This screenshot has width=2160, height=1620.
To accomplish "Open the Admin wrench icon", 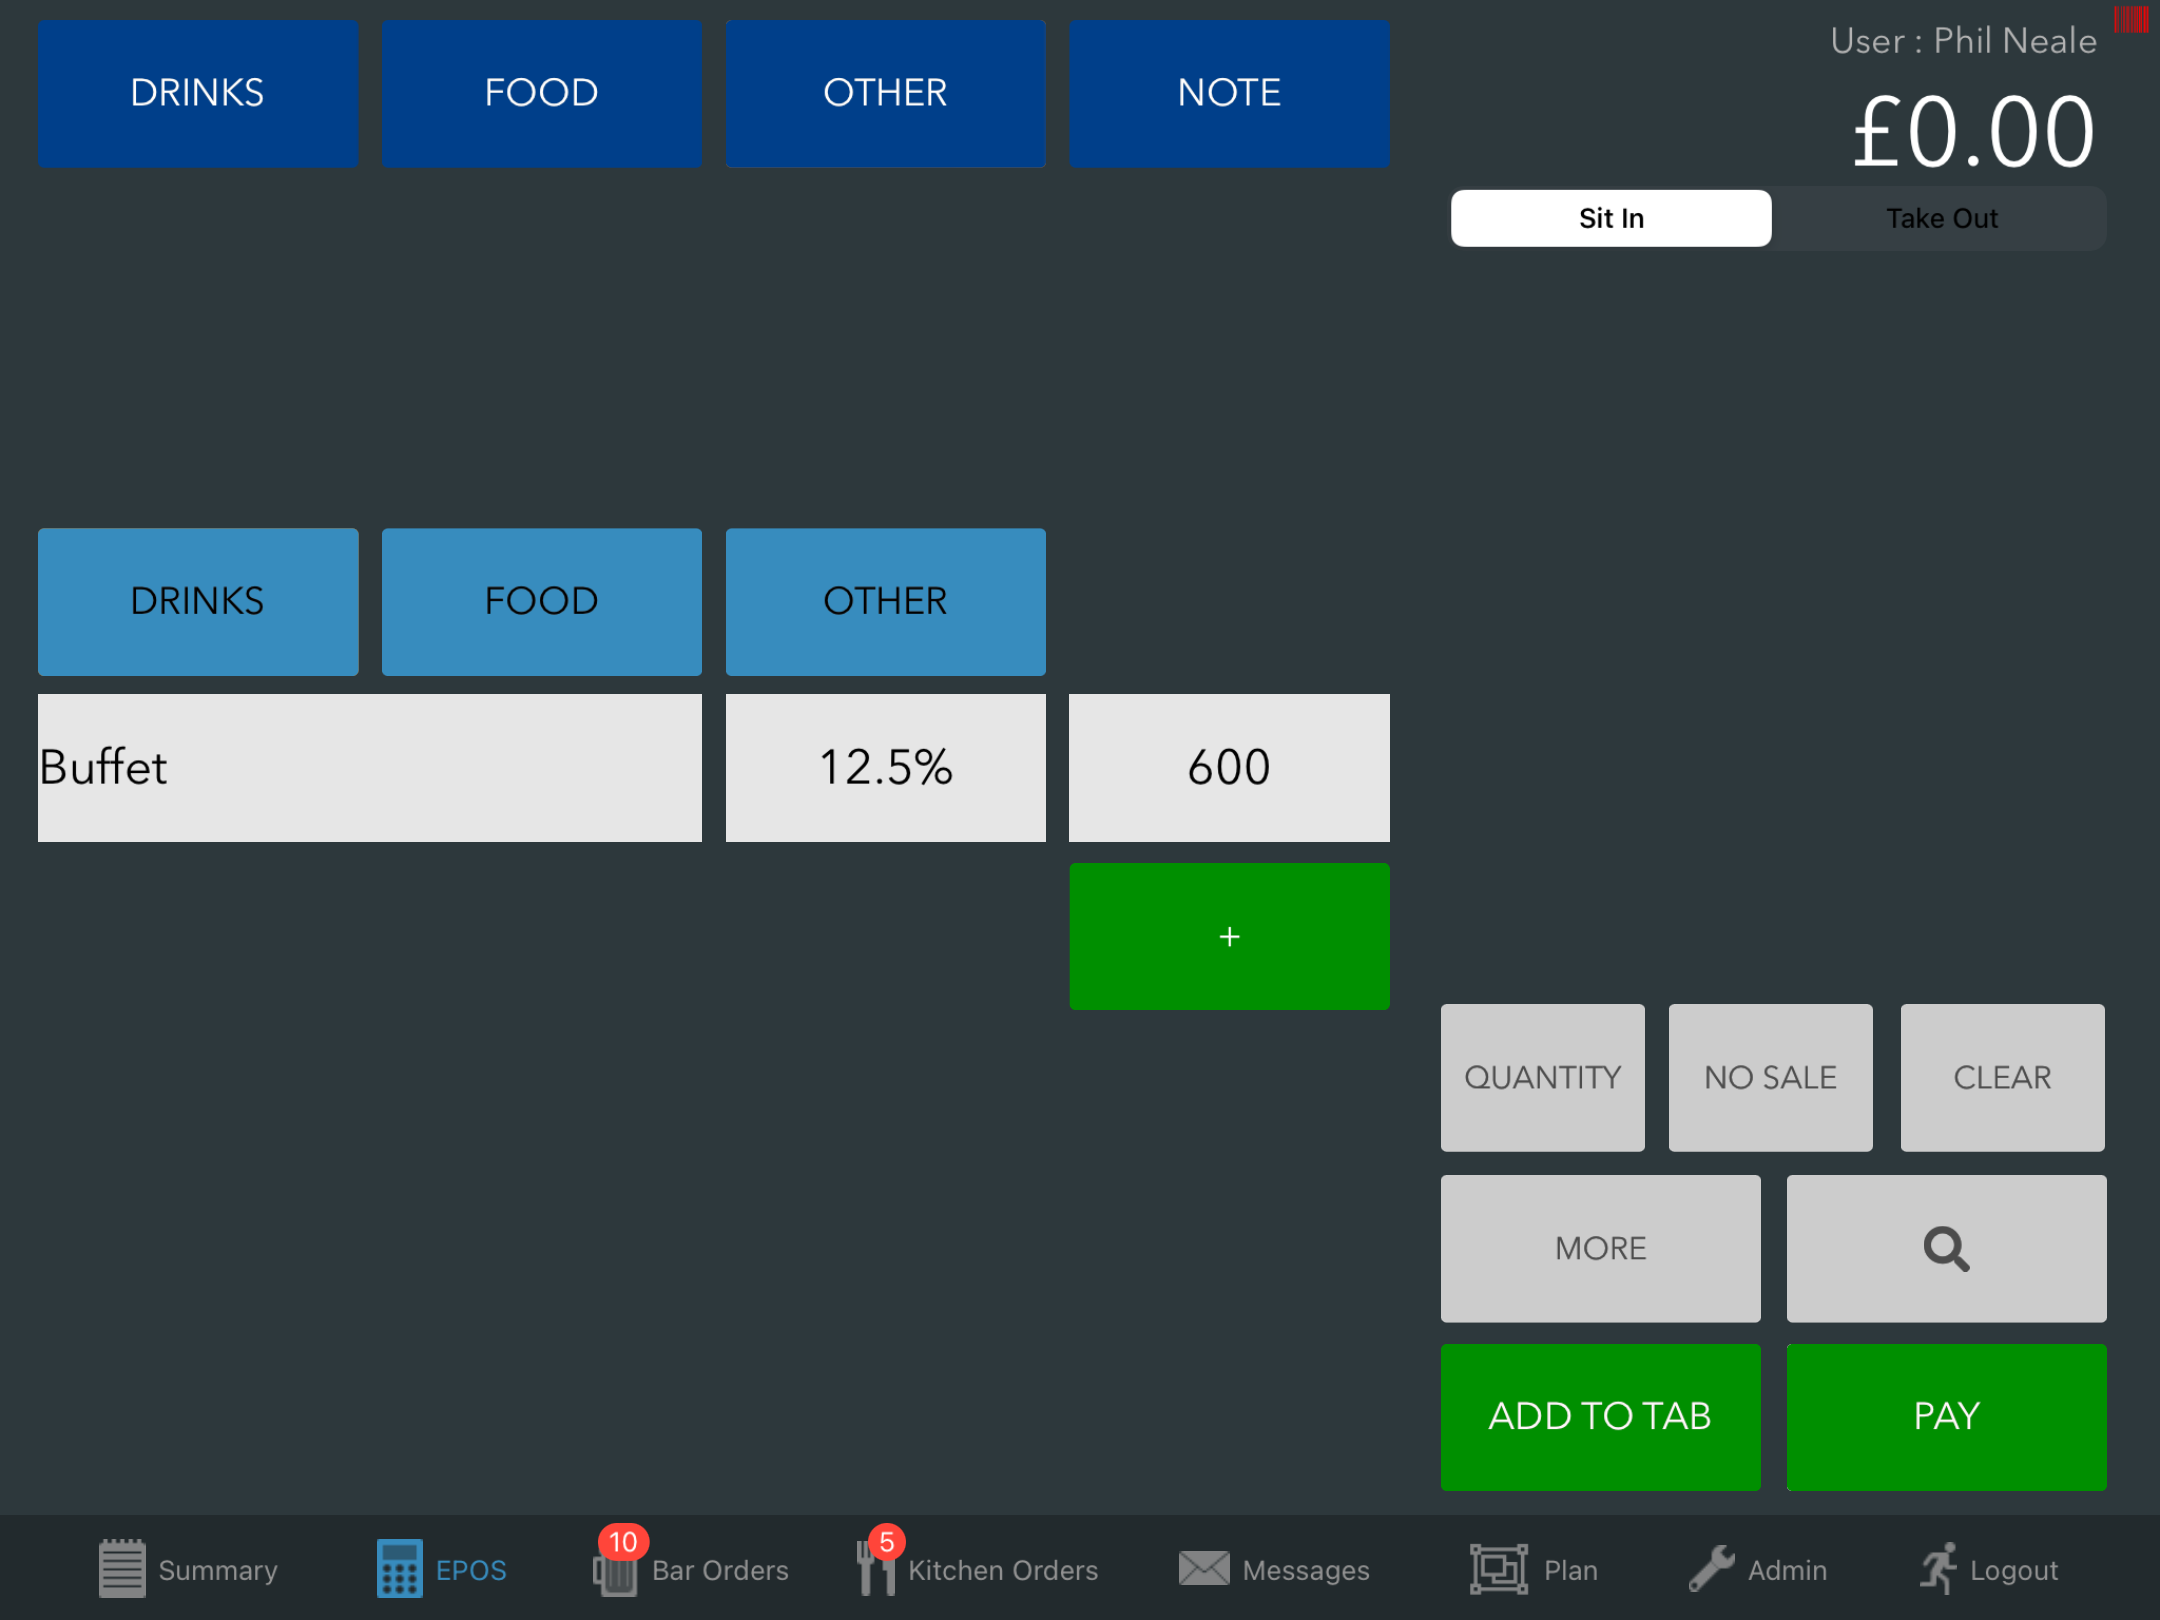I will [x=1711, y=1568].
